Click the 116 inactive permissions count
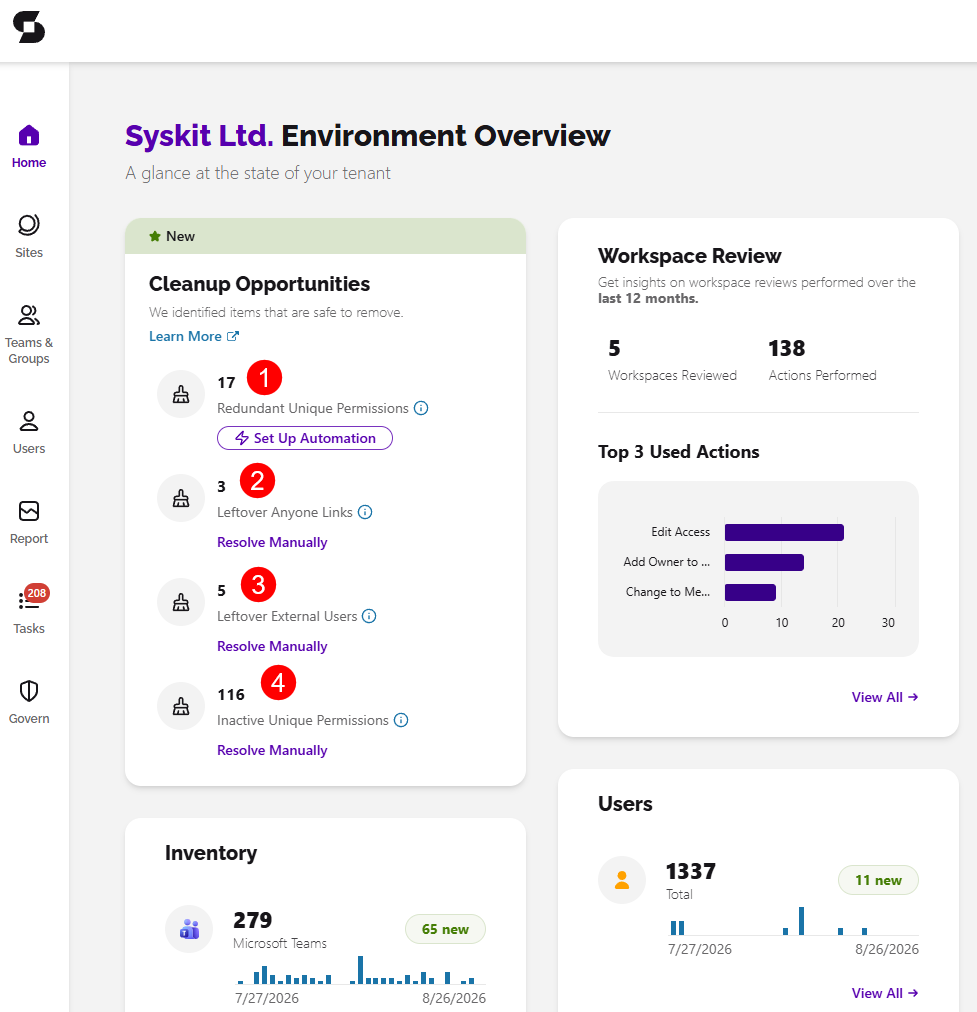This screenshot has height=1012, width=977. coord(231,694)
